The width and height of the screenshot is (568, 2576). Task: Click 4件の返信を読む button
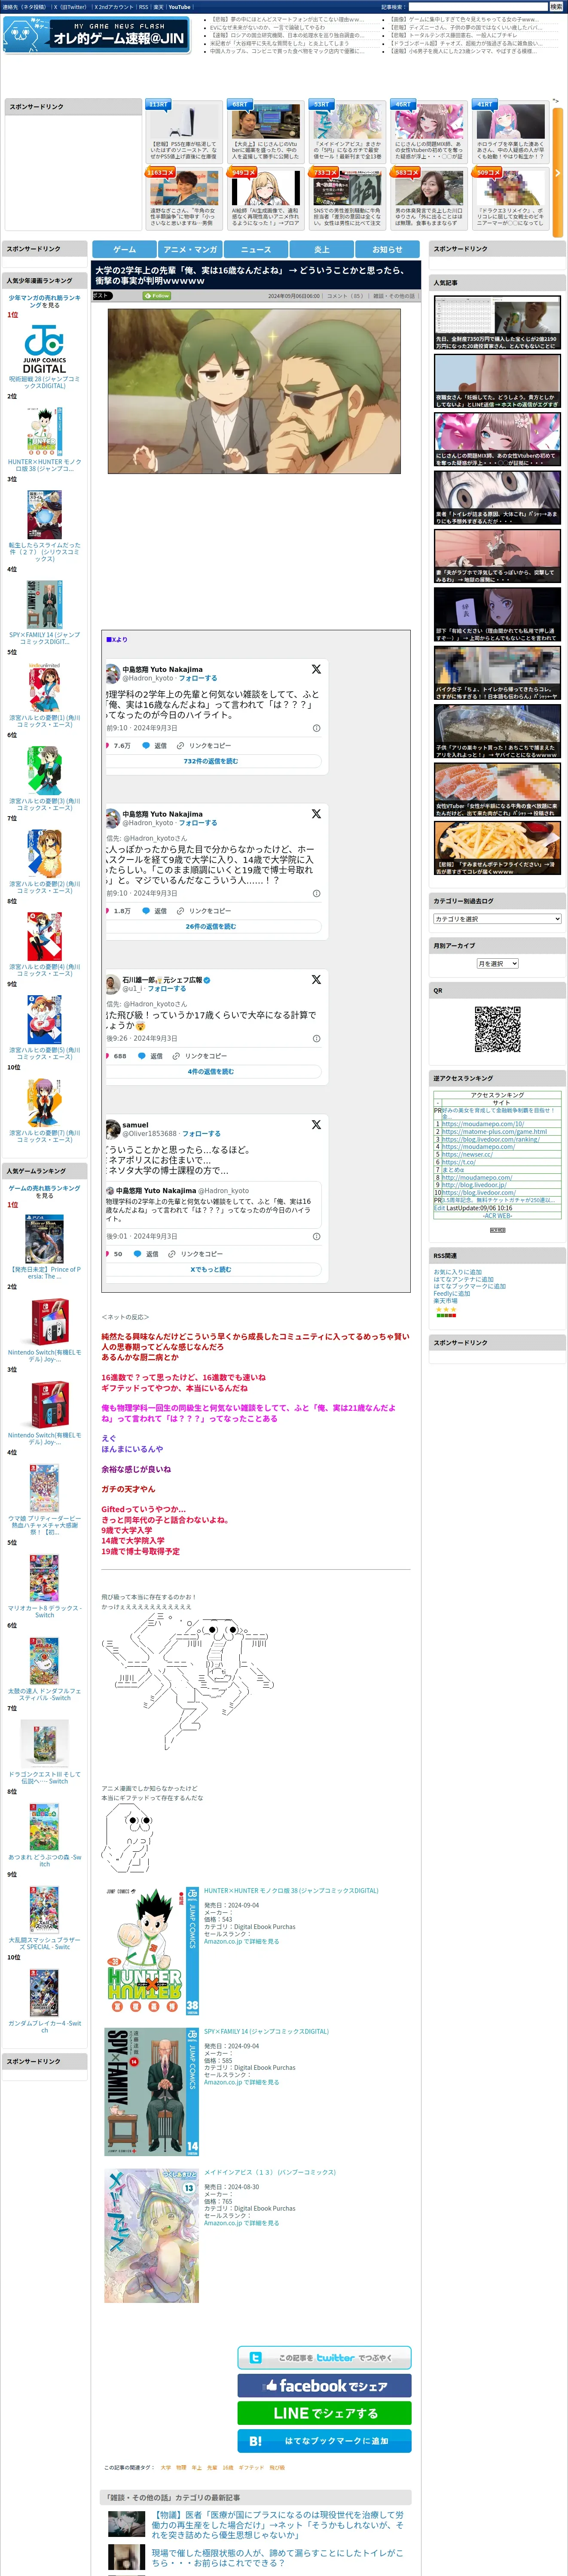click(x=211, y=1071)
